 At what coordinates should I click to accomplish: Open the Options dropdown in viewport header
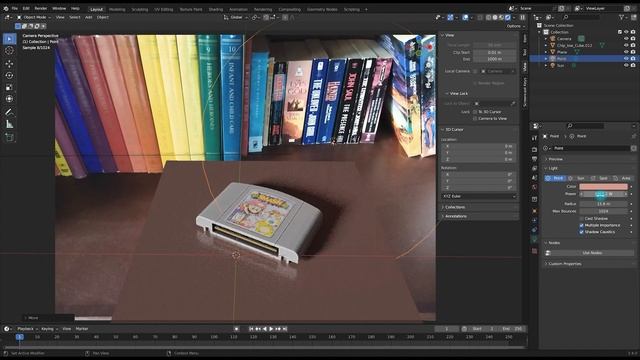[x=515, y=26]
